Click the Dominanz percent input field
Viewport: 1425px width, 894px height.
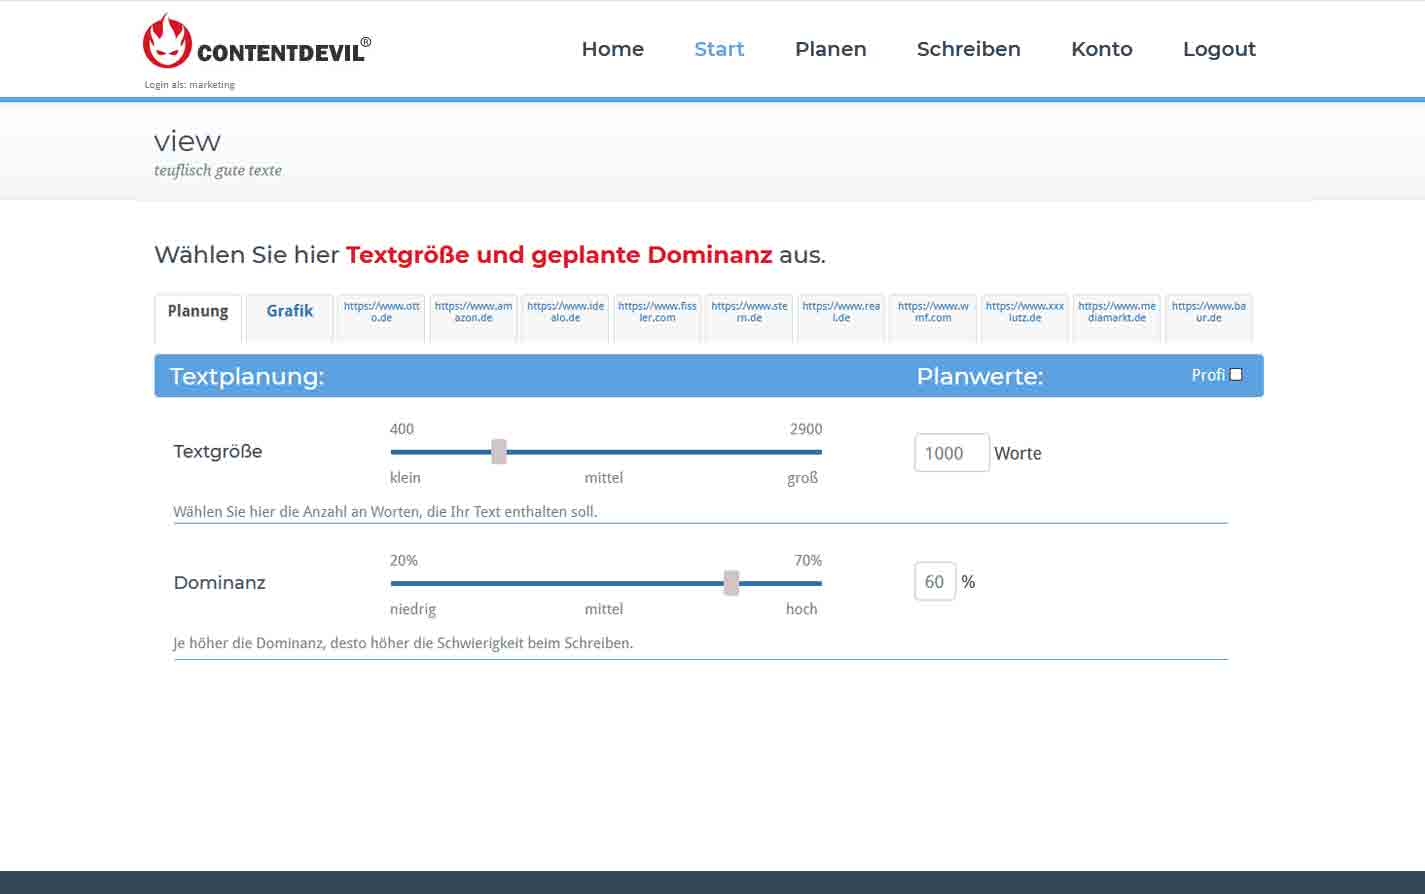click(x=934, y=582)
